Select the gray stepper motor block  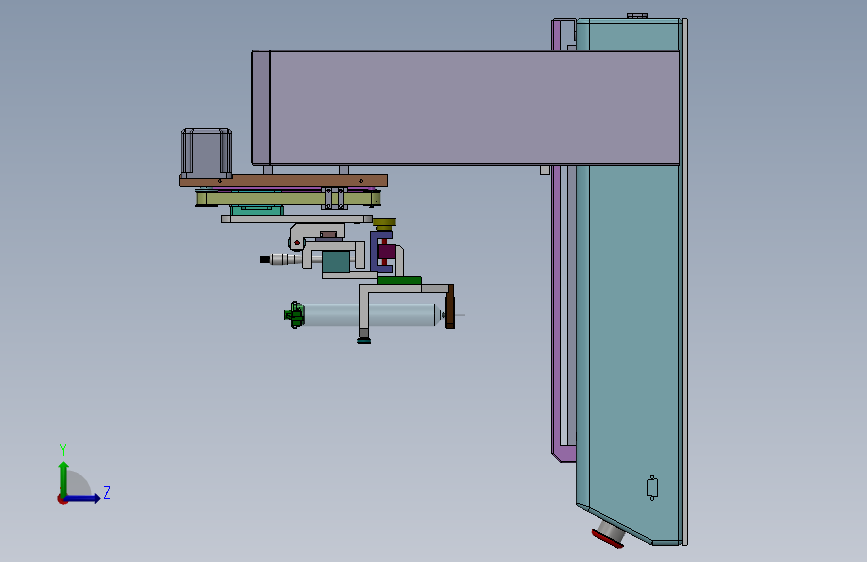206,153
